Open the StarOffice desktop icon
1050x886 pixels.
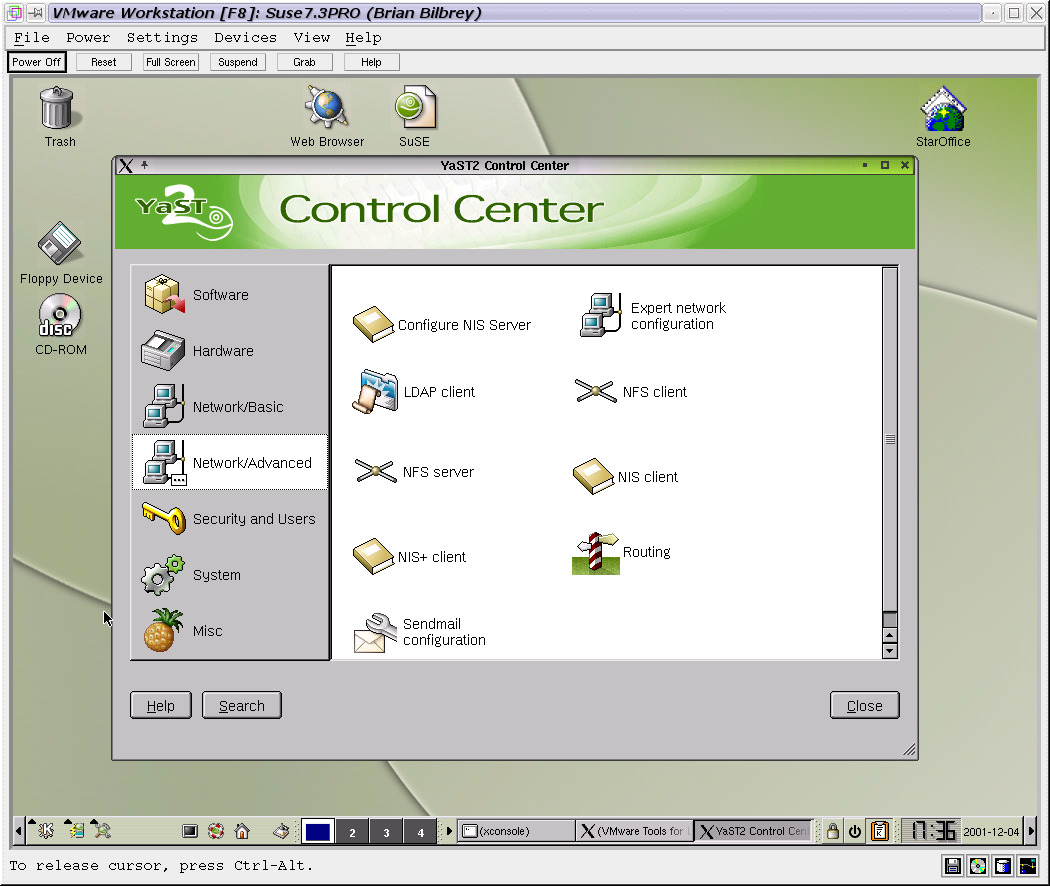point(943,117)
